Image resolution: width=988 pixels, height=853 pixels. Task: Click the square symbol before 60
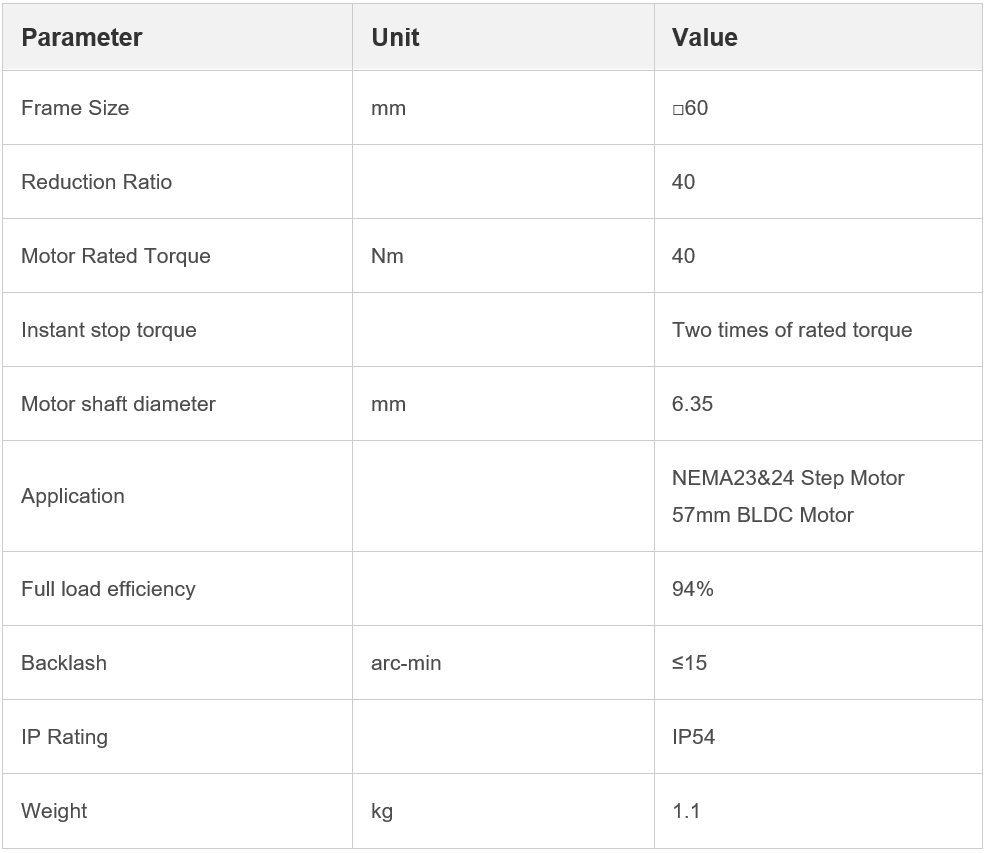tap(677, 109)
